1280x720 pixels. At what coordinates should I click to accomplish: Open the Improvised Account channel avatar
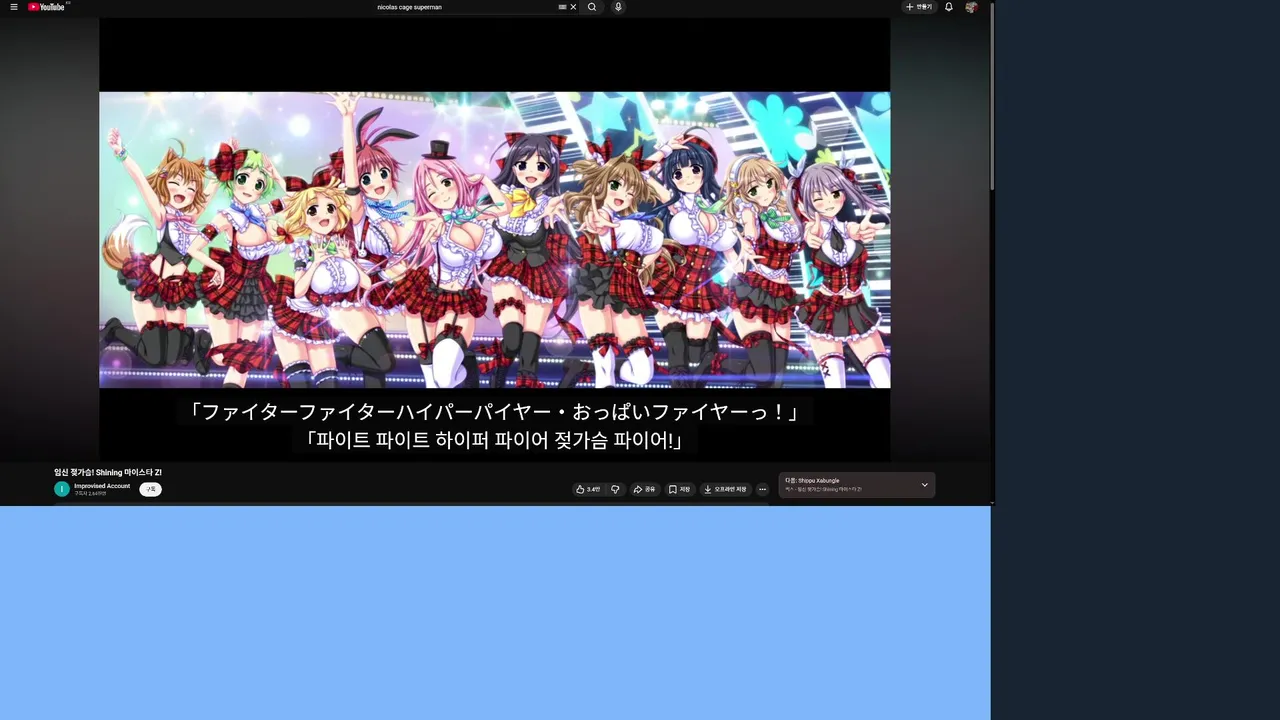click(61, 489)
